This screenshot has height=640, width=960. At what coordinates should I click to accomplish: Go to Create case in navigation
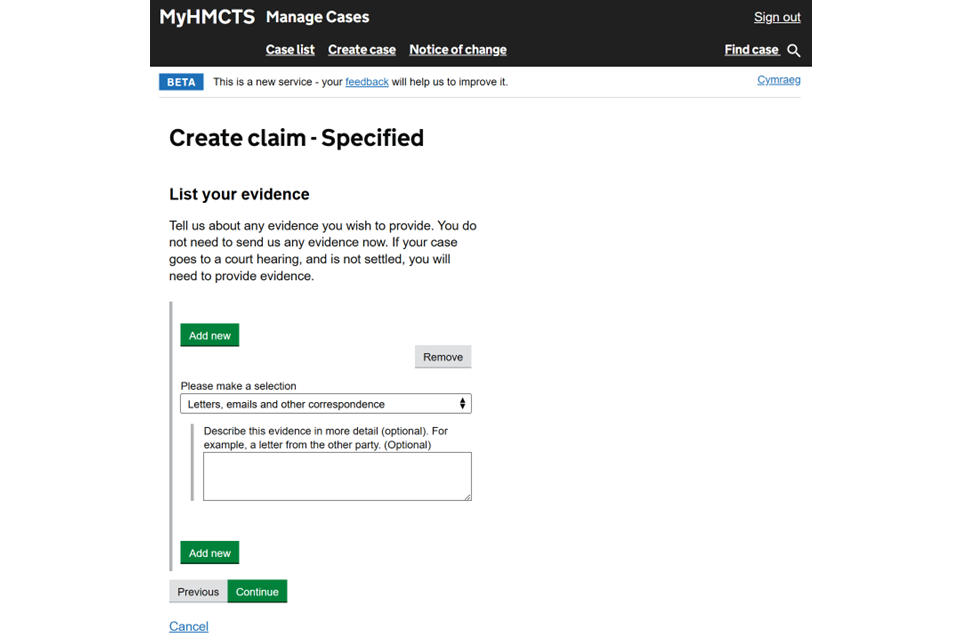coord(362,50)
